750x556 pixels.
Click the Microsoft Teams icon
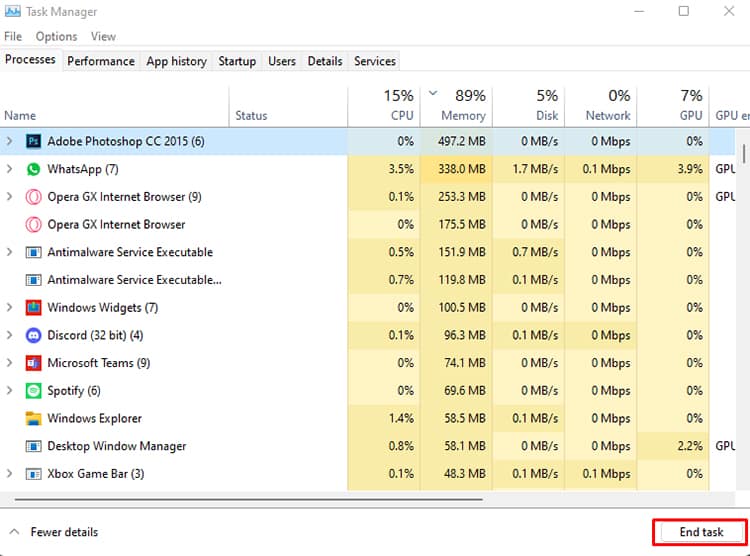pos(33,363)
